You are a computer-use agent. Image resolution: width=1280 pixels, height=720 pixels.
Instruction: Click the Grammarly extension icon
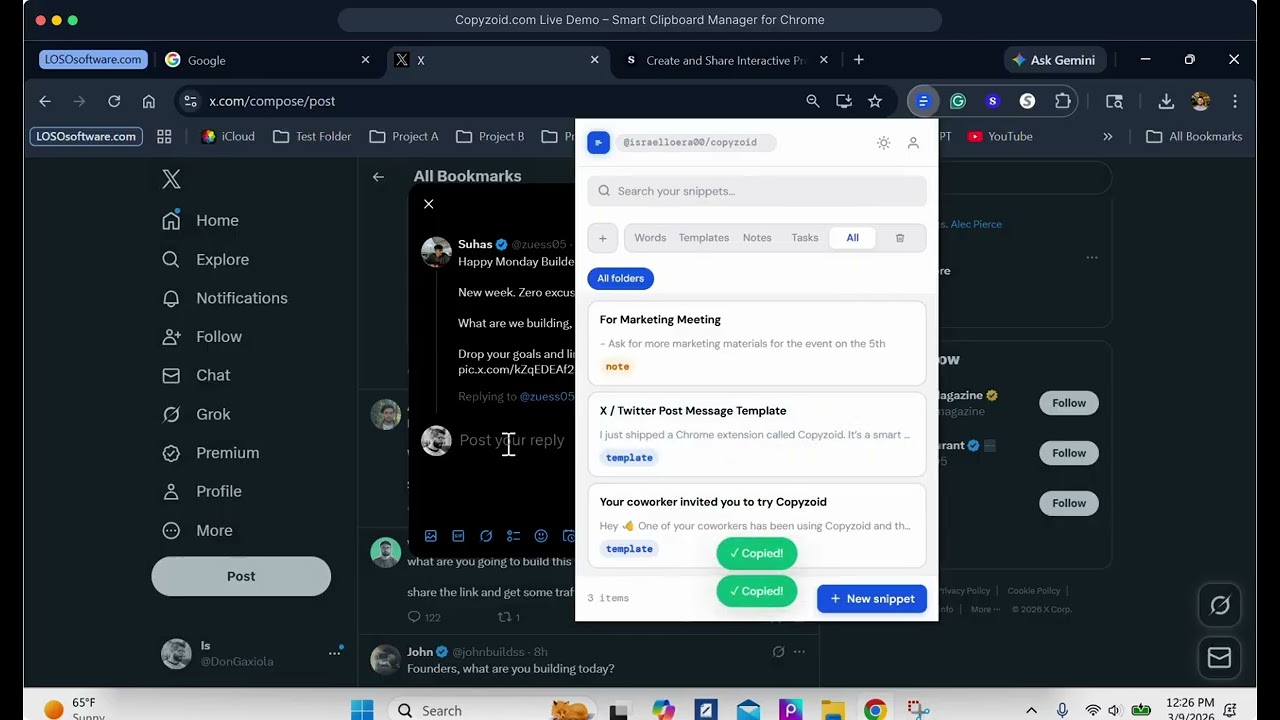pos(958,101)
